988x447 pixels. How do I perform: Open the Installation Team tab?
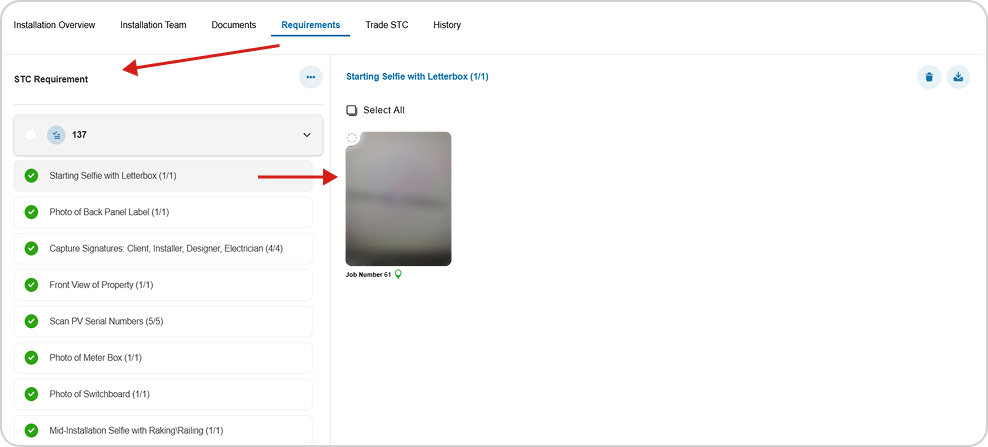pos(153,25)
